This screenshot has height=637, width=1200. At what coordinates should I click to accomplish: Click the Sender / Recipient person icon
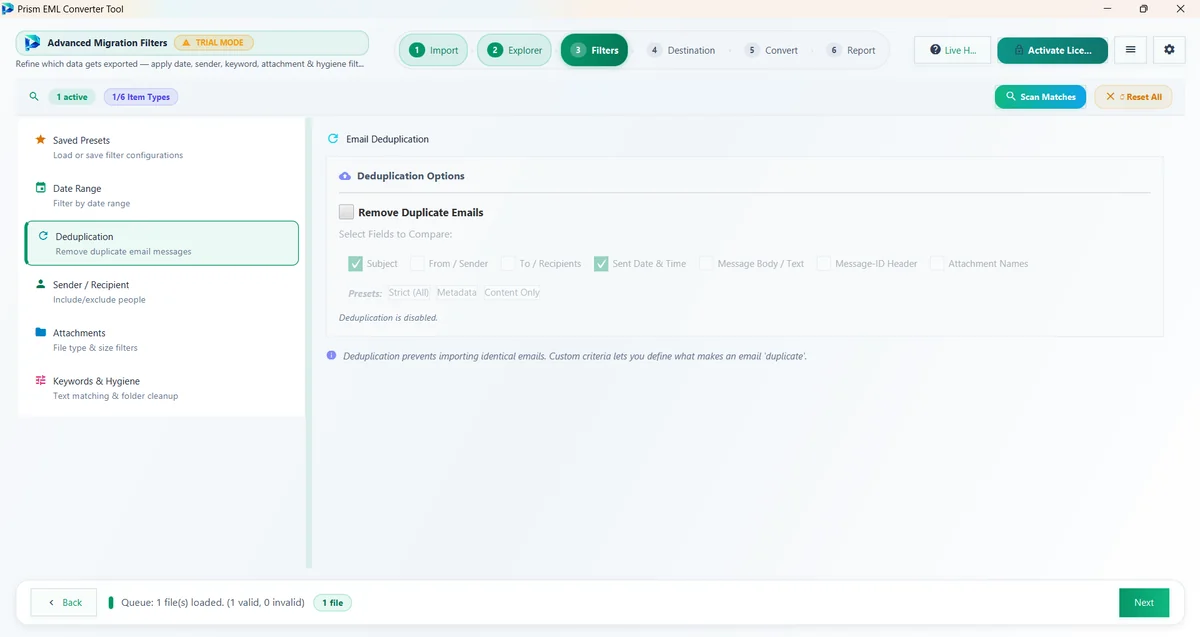pyautogui.click(x=41, y=284)
